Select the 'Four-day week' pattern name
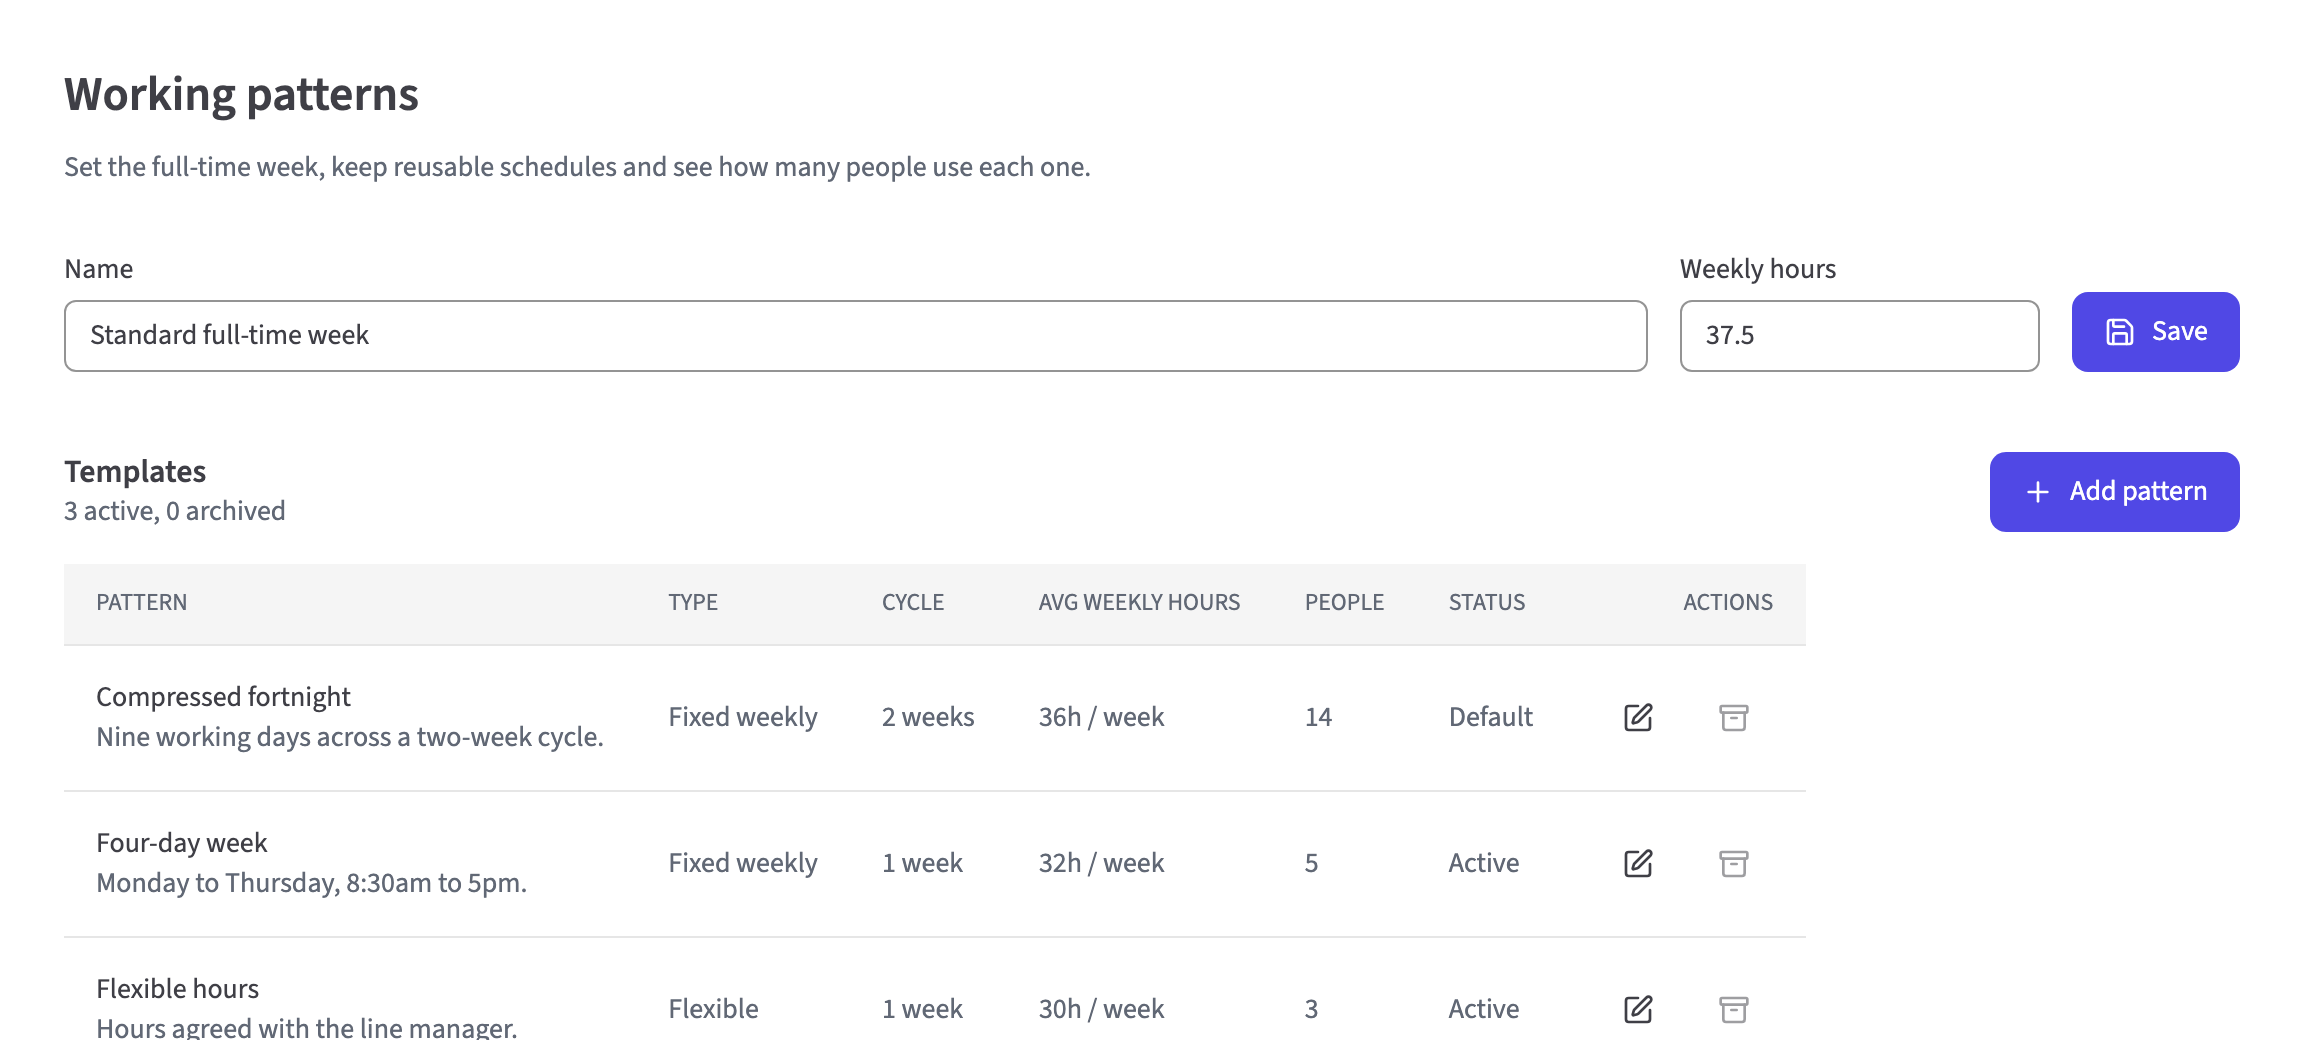Image resolution: width=2304 pixels, height=1040 pixels. point(181,842)
